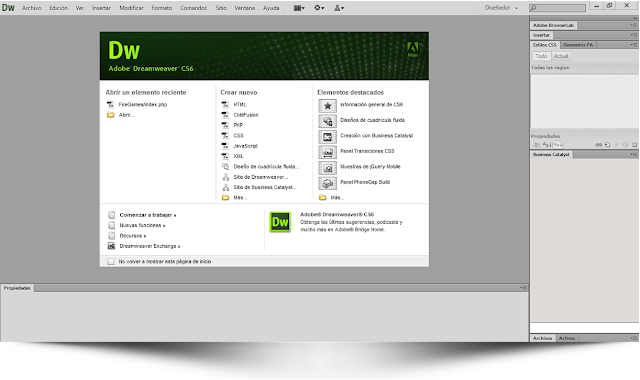Click the star icon for CS6 overview
Viewport: 640px width, 380px height.
pyautogui.click(x=327, y=106)
